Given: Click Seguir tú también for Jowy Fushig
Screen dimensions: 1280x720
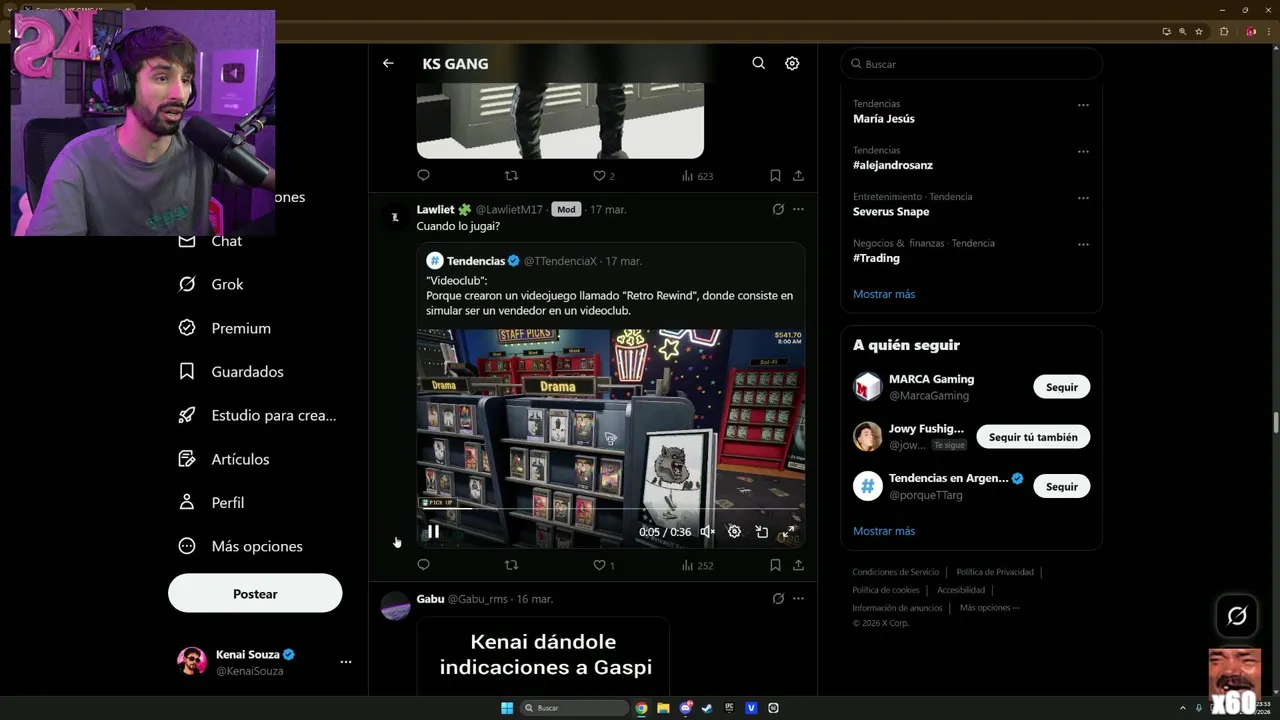Looking at the screenshot, I should 1033,437.
